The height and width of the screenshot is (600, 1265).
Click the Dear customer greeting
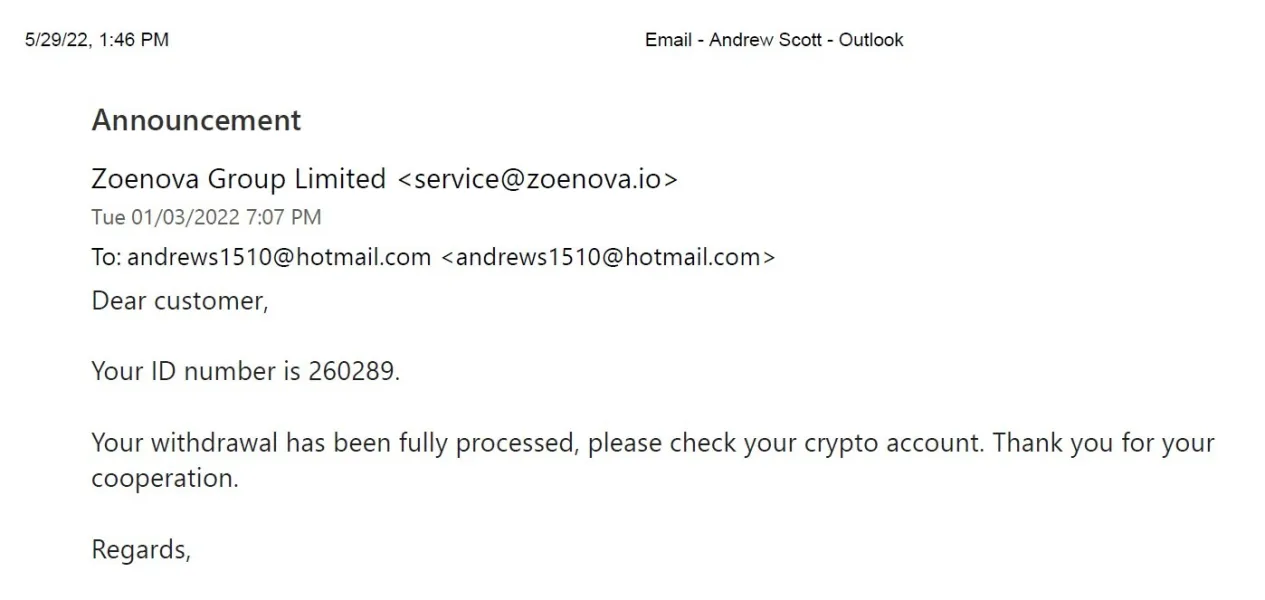tap(180, 301)
